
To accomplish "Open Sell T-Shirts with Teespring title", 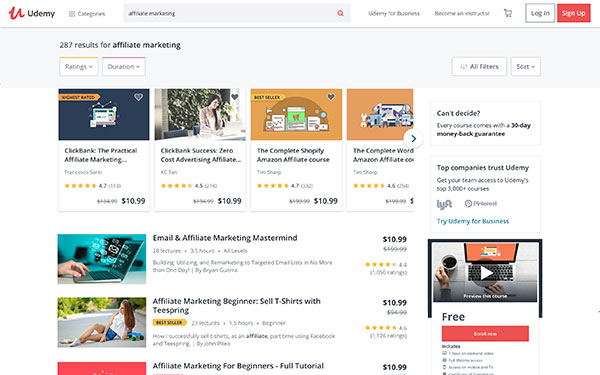I will coord(236,305).
